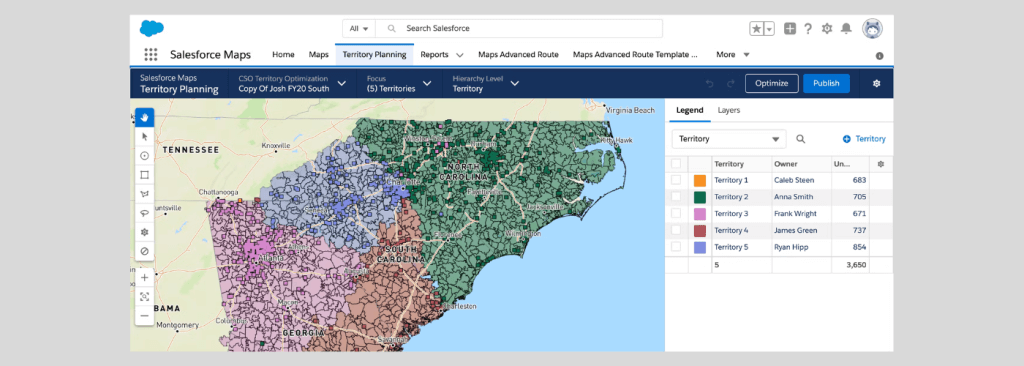Go to the Maps tab
Screen dimensions: 1024x366
[x=319, y=55]
